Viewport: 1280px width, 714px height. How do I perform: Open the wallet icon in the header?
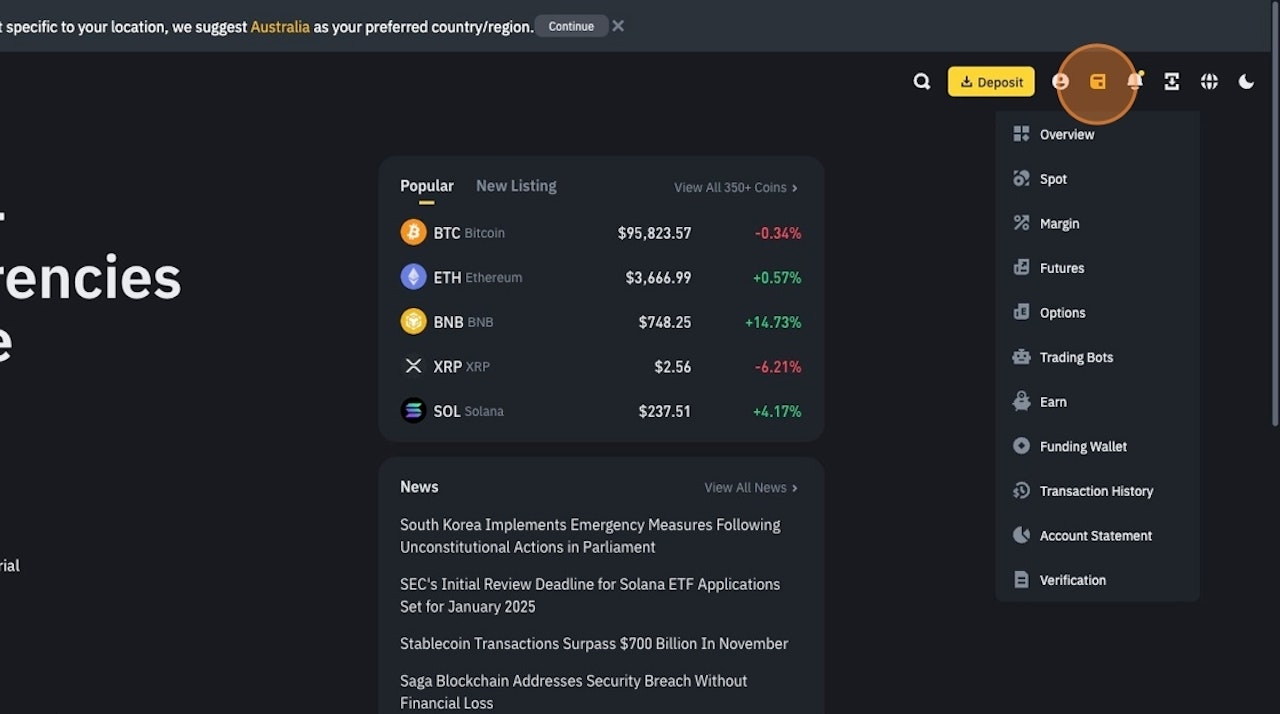1097,81
